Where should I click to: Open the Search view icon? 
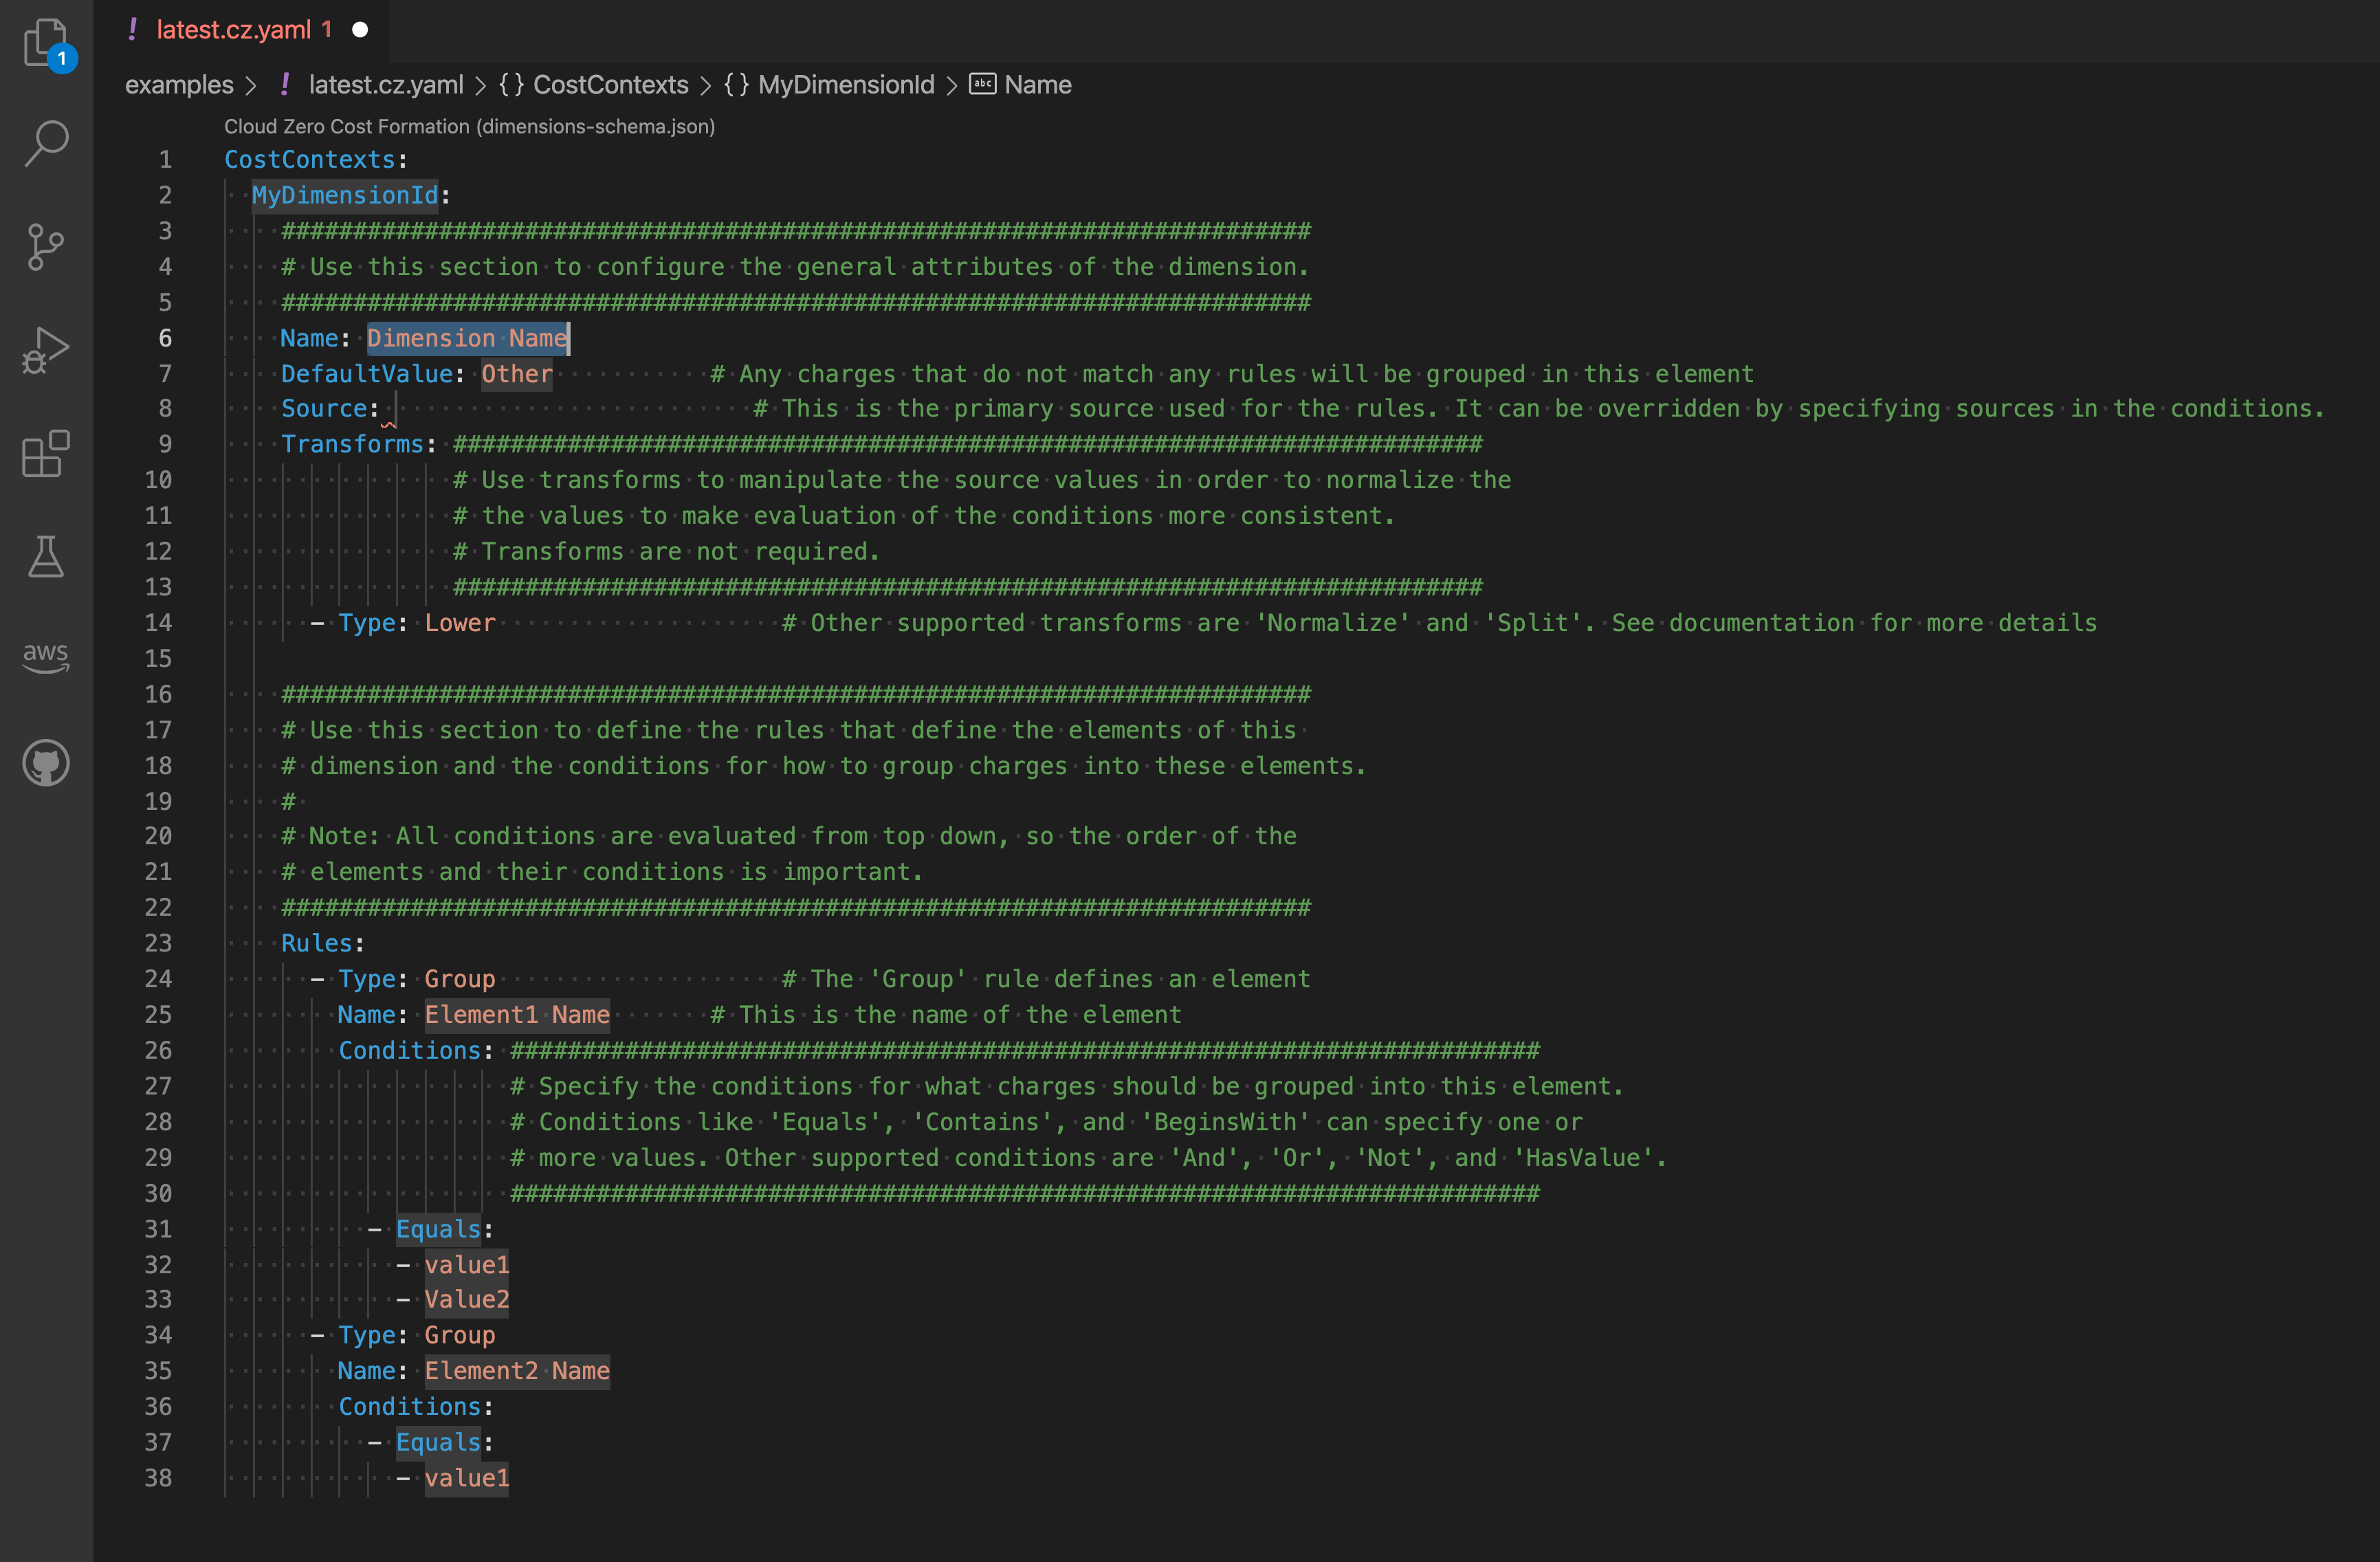tap(46, 143)
